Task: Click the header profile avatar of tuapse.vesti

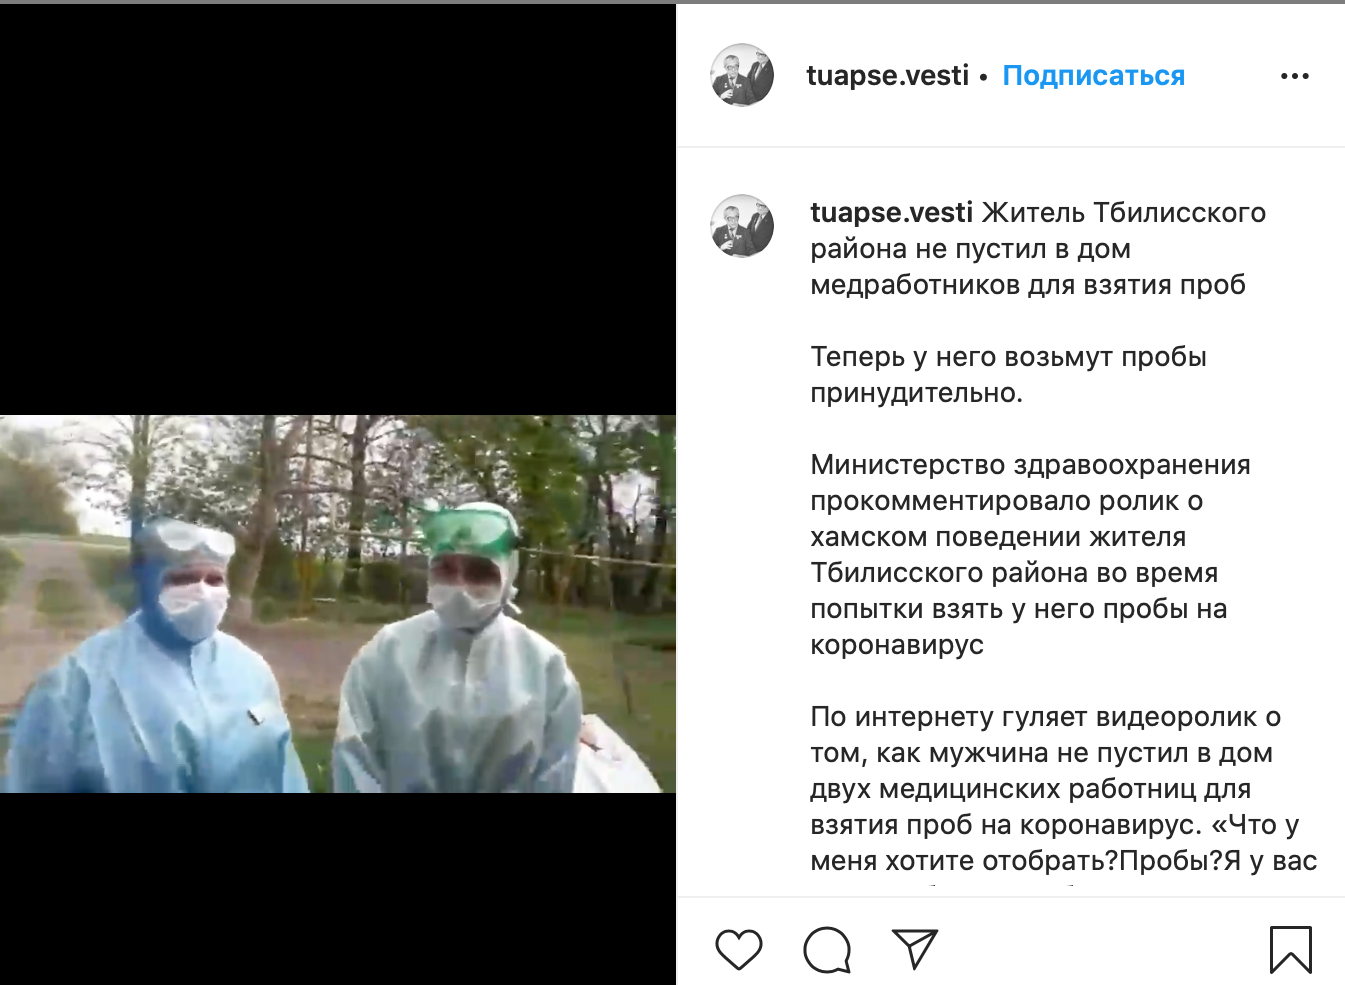Action: [742, 75]
